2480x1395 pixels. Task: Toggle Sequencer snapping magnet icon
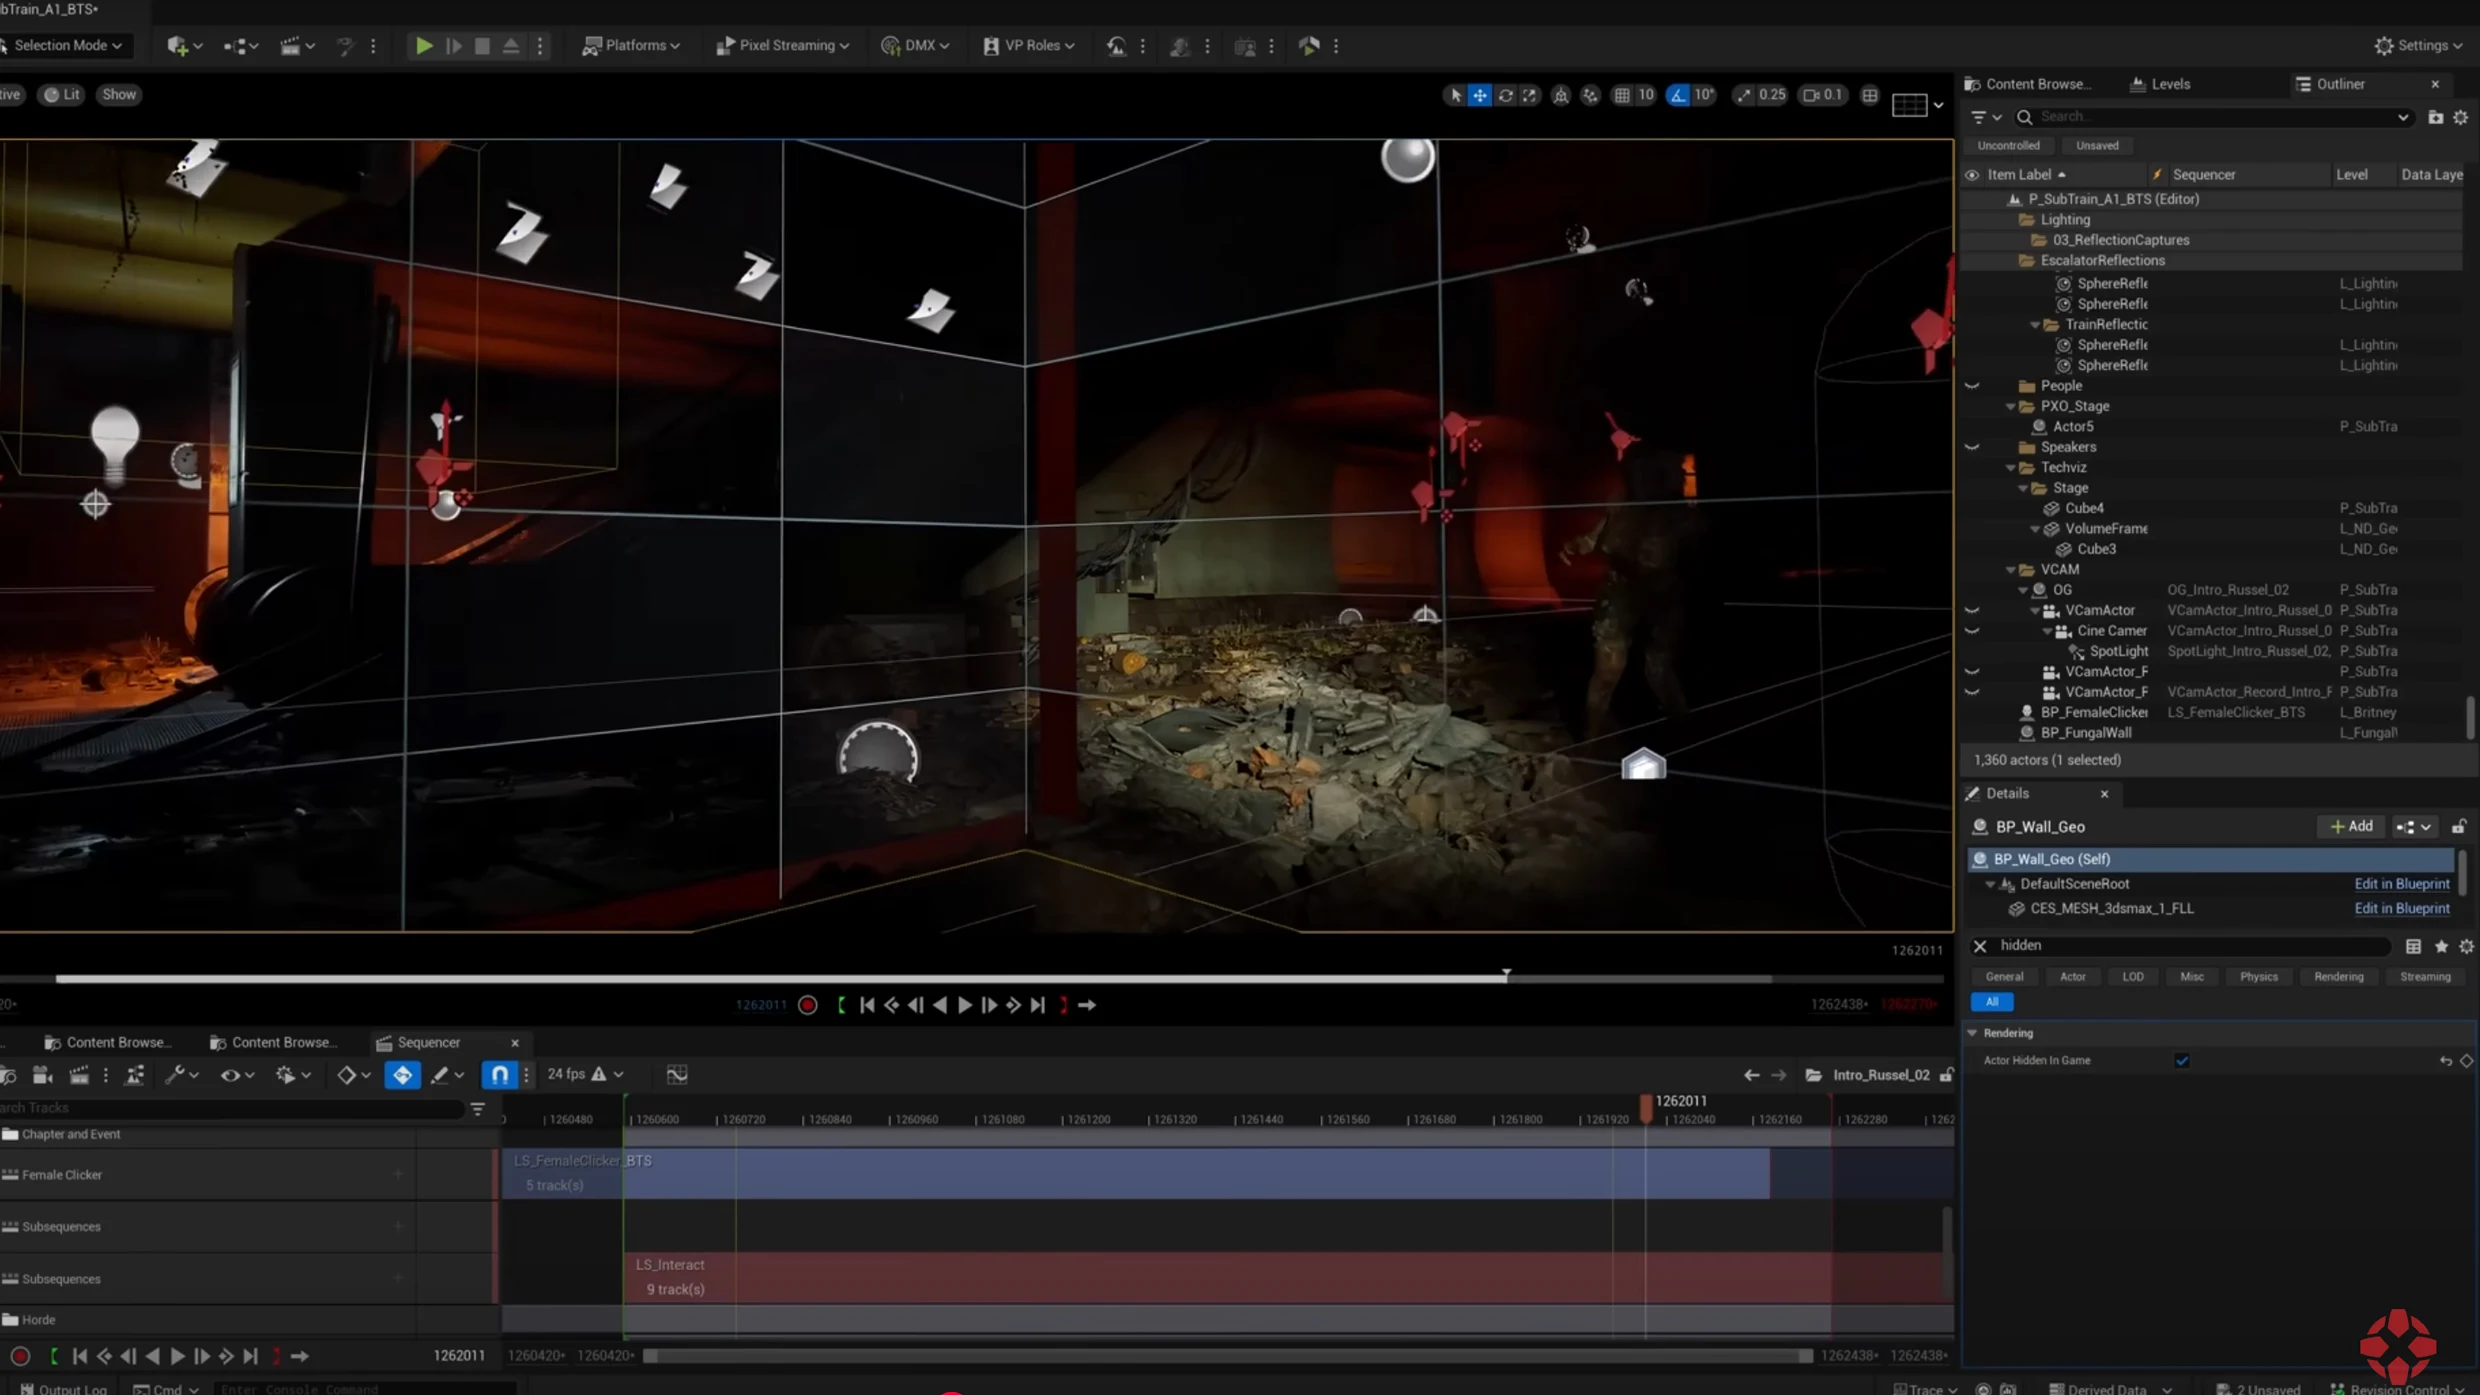(x=499, y=1075)
